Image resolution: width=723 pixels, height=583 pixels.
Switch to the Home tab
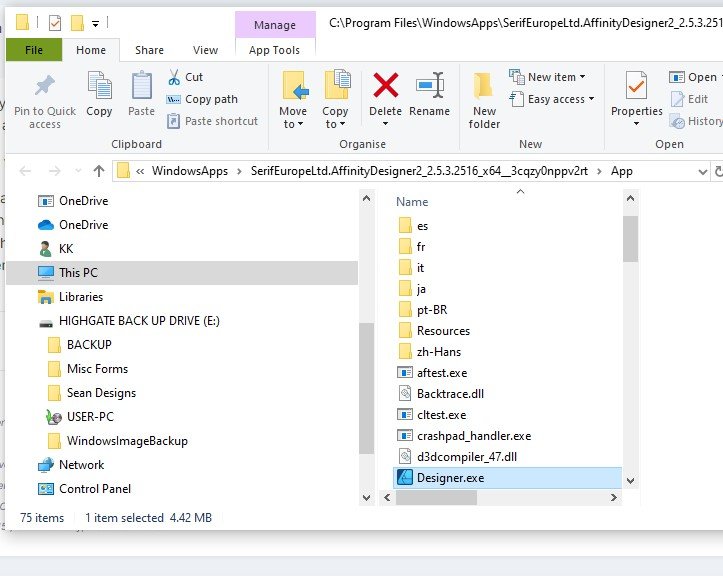coord(91,50)
